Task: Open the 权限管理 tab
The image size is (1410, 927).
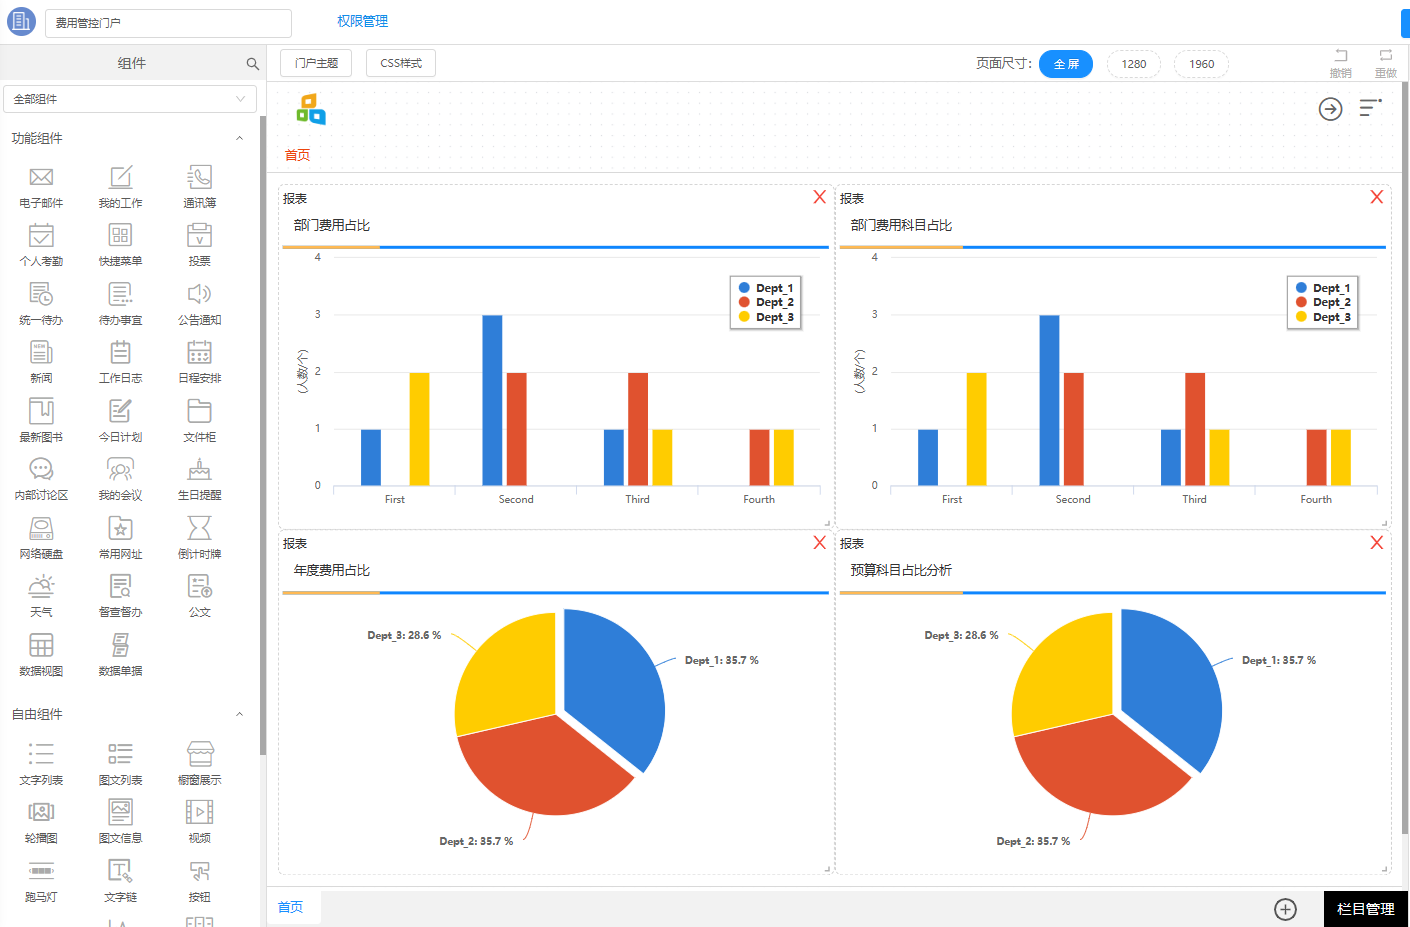Action: pos(362,21)
